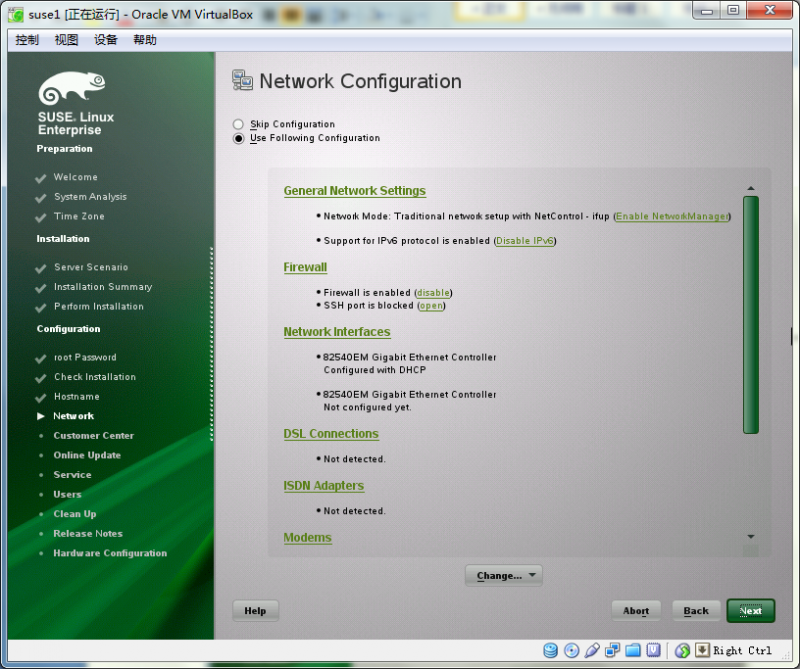Click the Abort button
Screen dimensions: 800x669
(x=636, y=610)
